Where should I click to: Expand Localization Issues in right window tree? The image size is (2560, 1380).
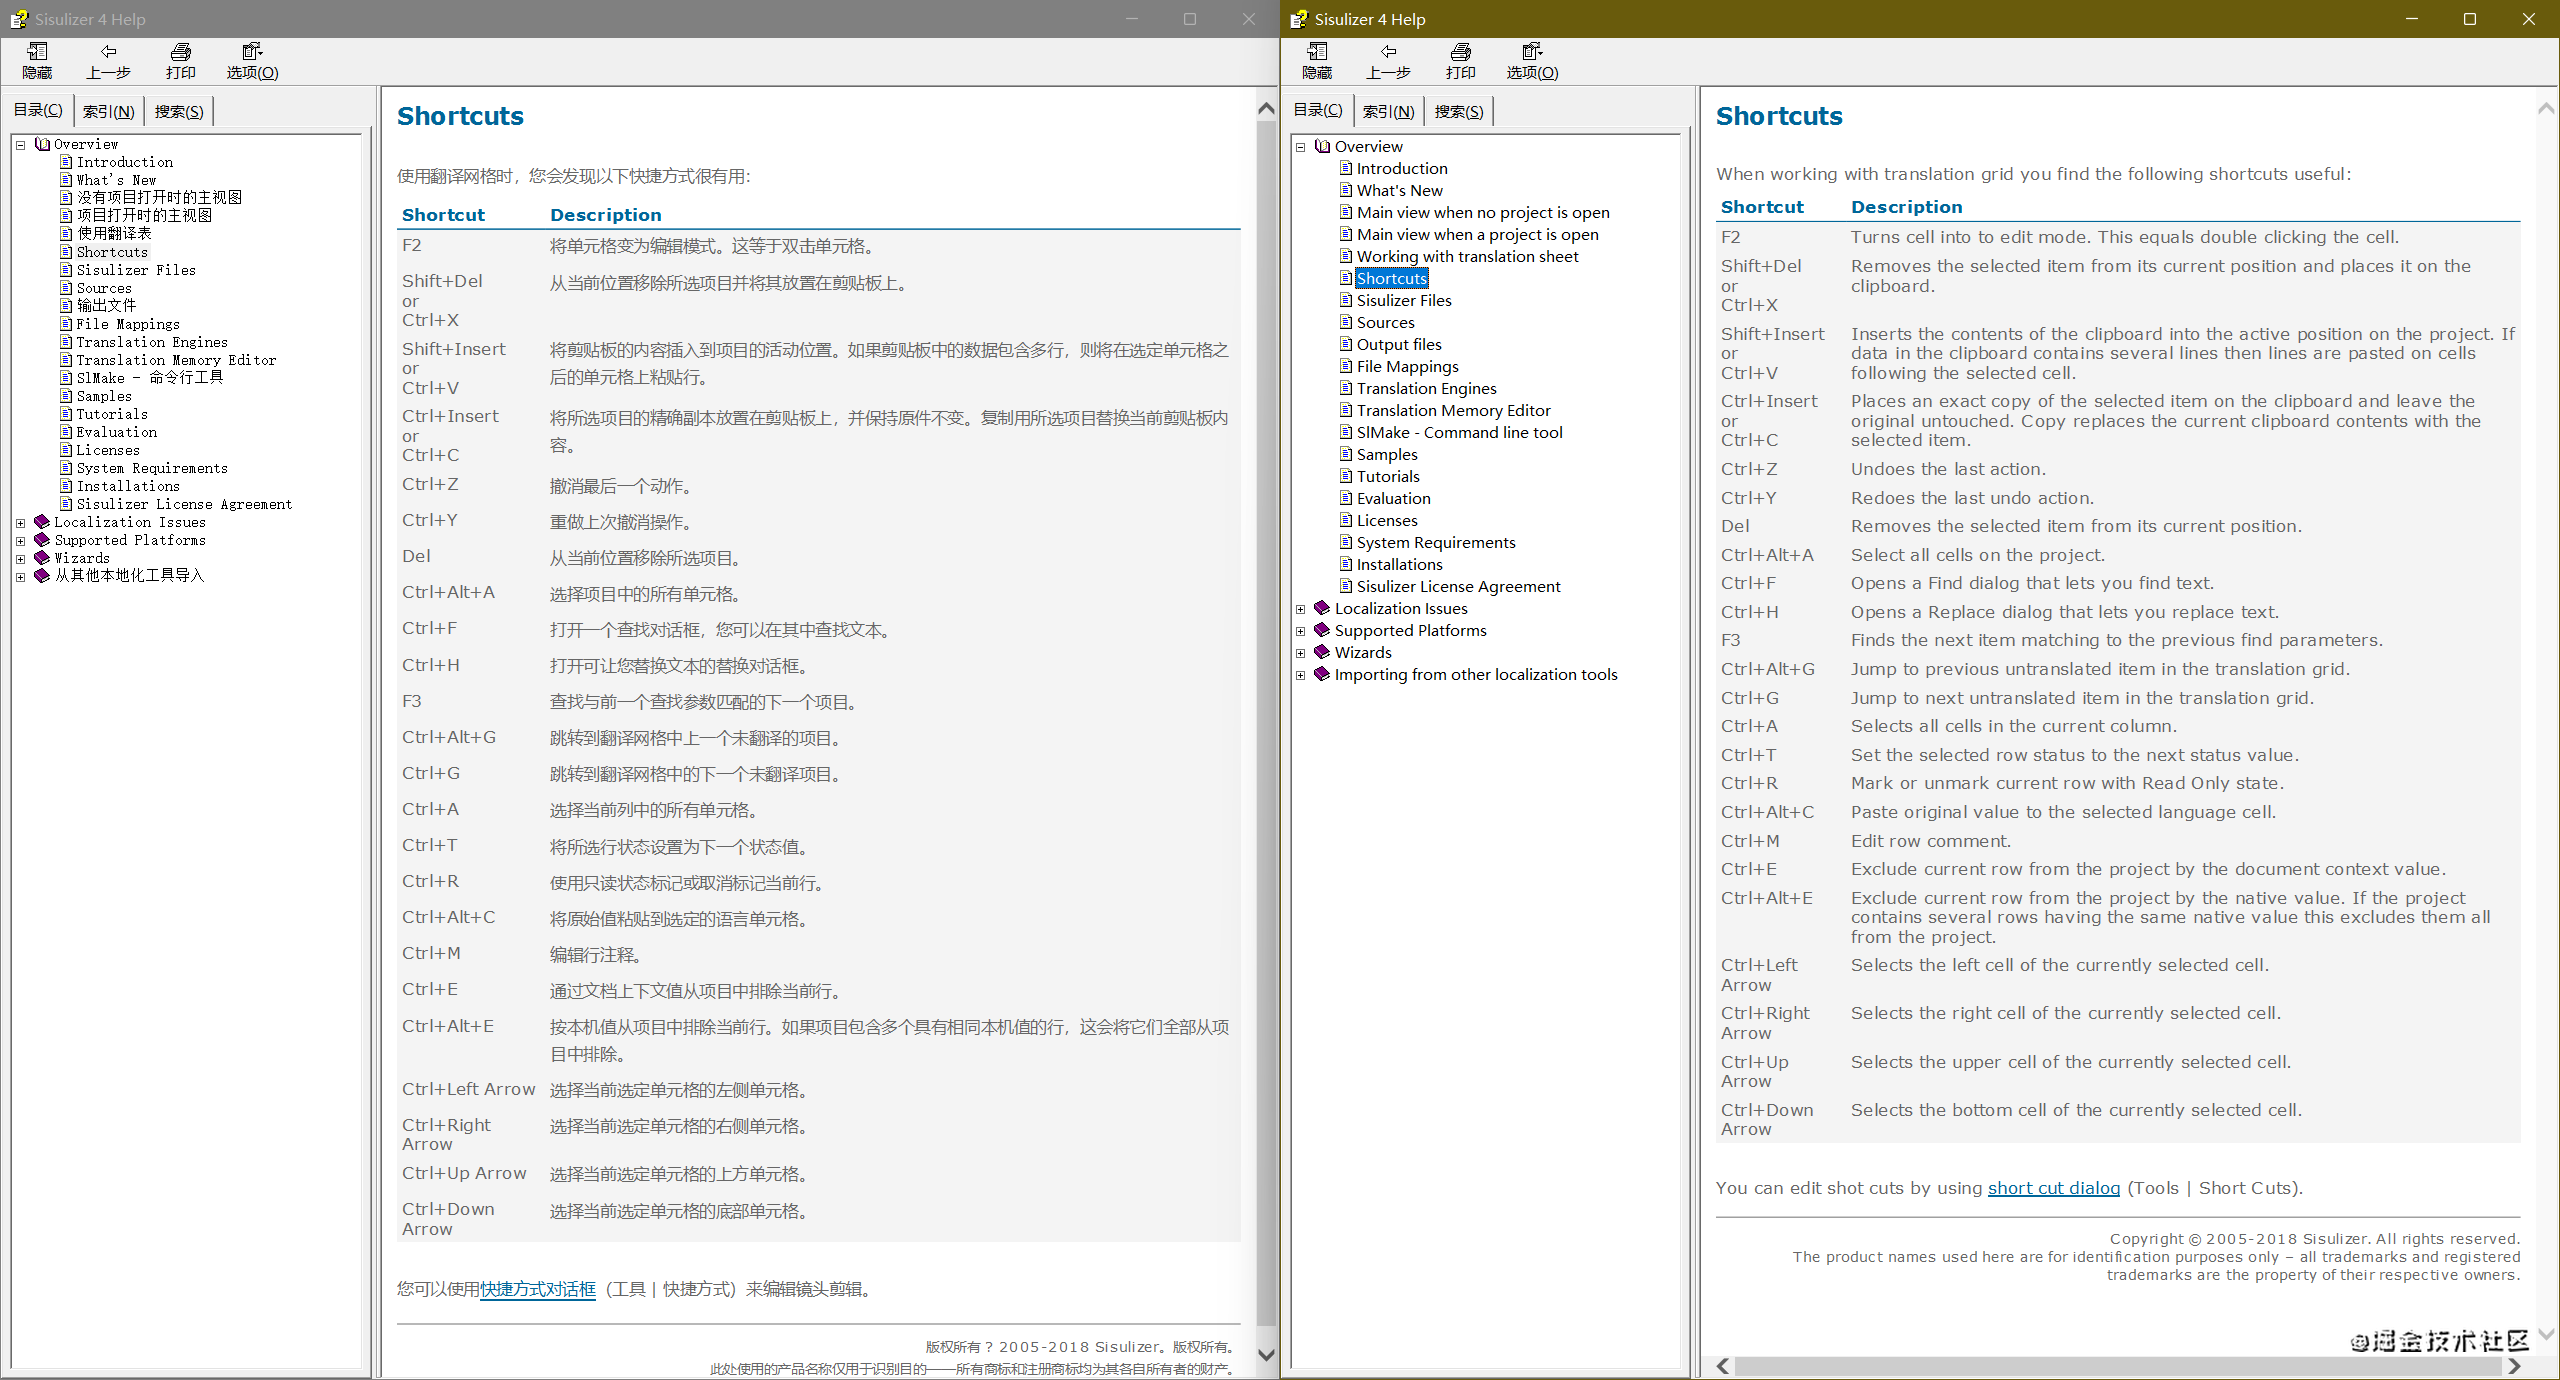click(x=1301, y=609)
